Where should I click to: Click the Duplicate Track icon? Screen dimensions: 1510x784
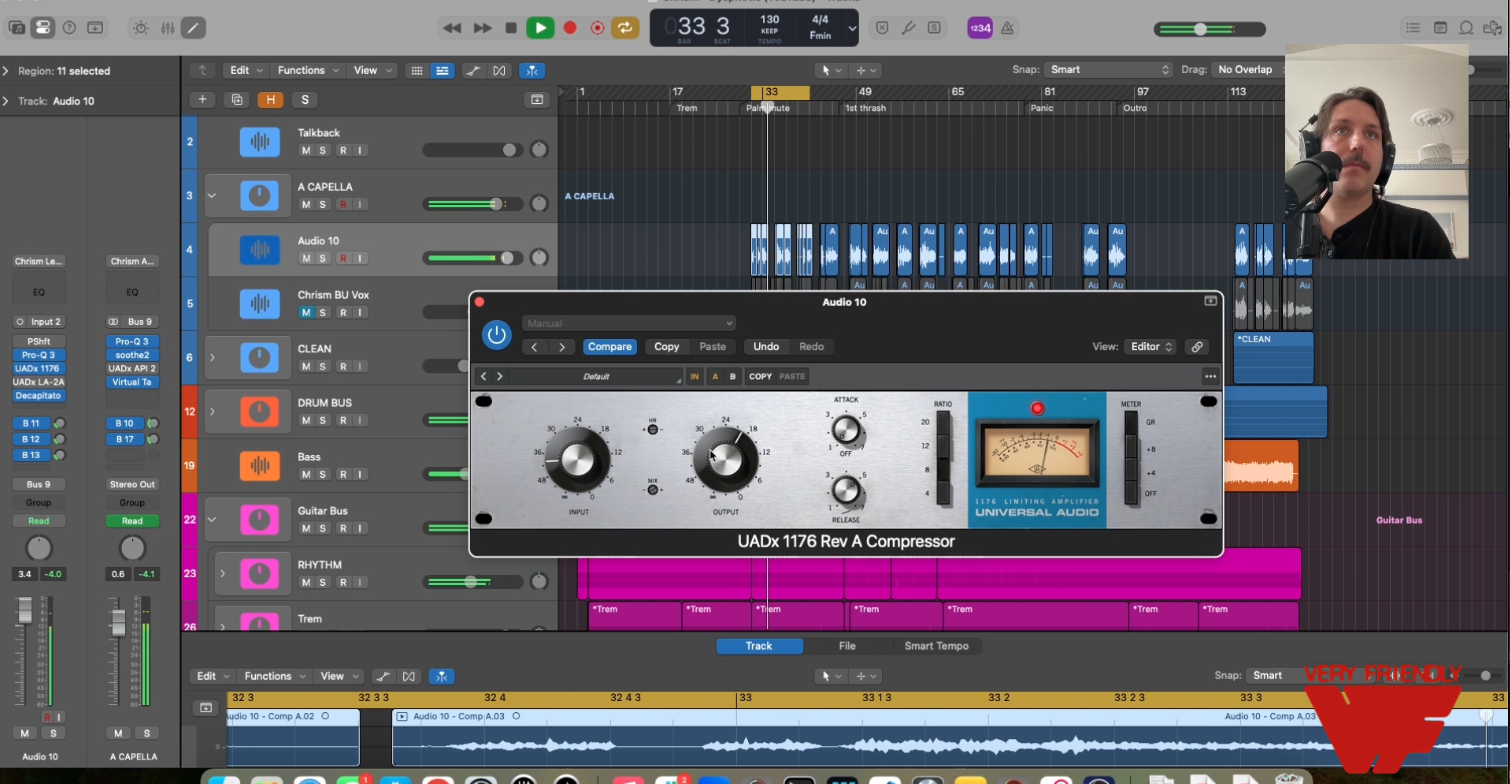237,99
